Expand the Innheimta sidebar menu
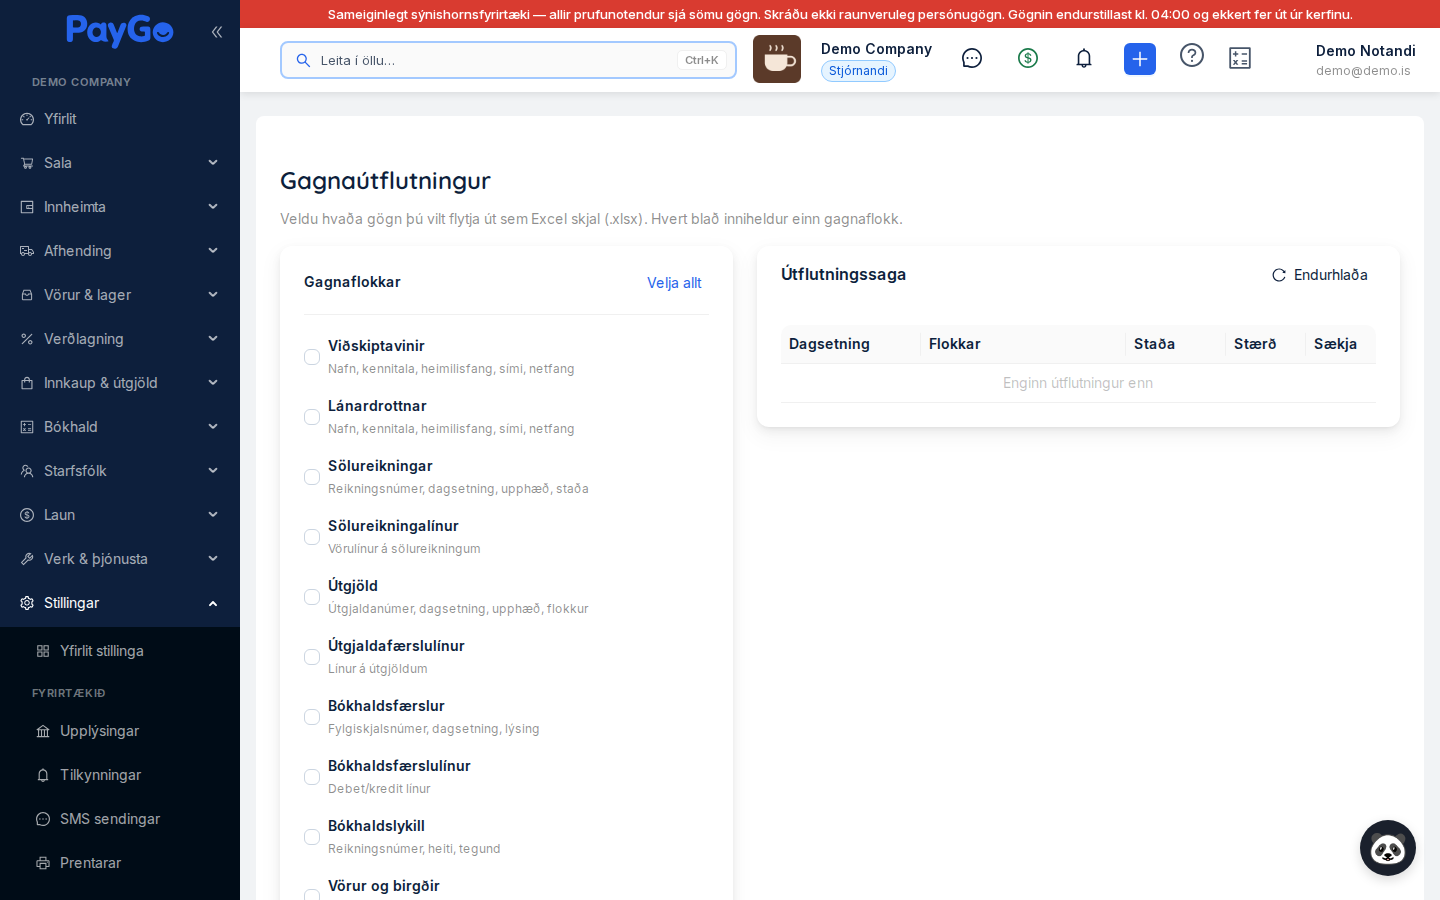 (x=120, y=207)
